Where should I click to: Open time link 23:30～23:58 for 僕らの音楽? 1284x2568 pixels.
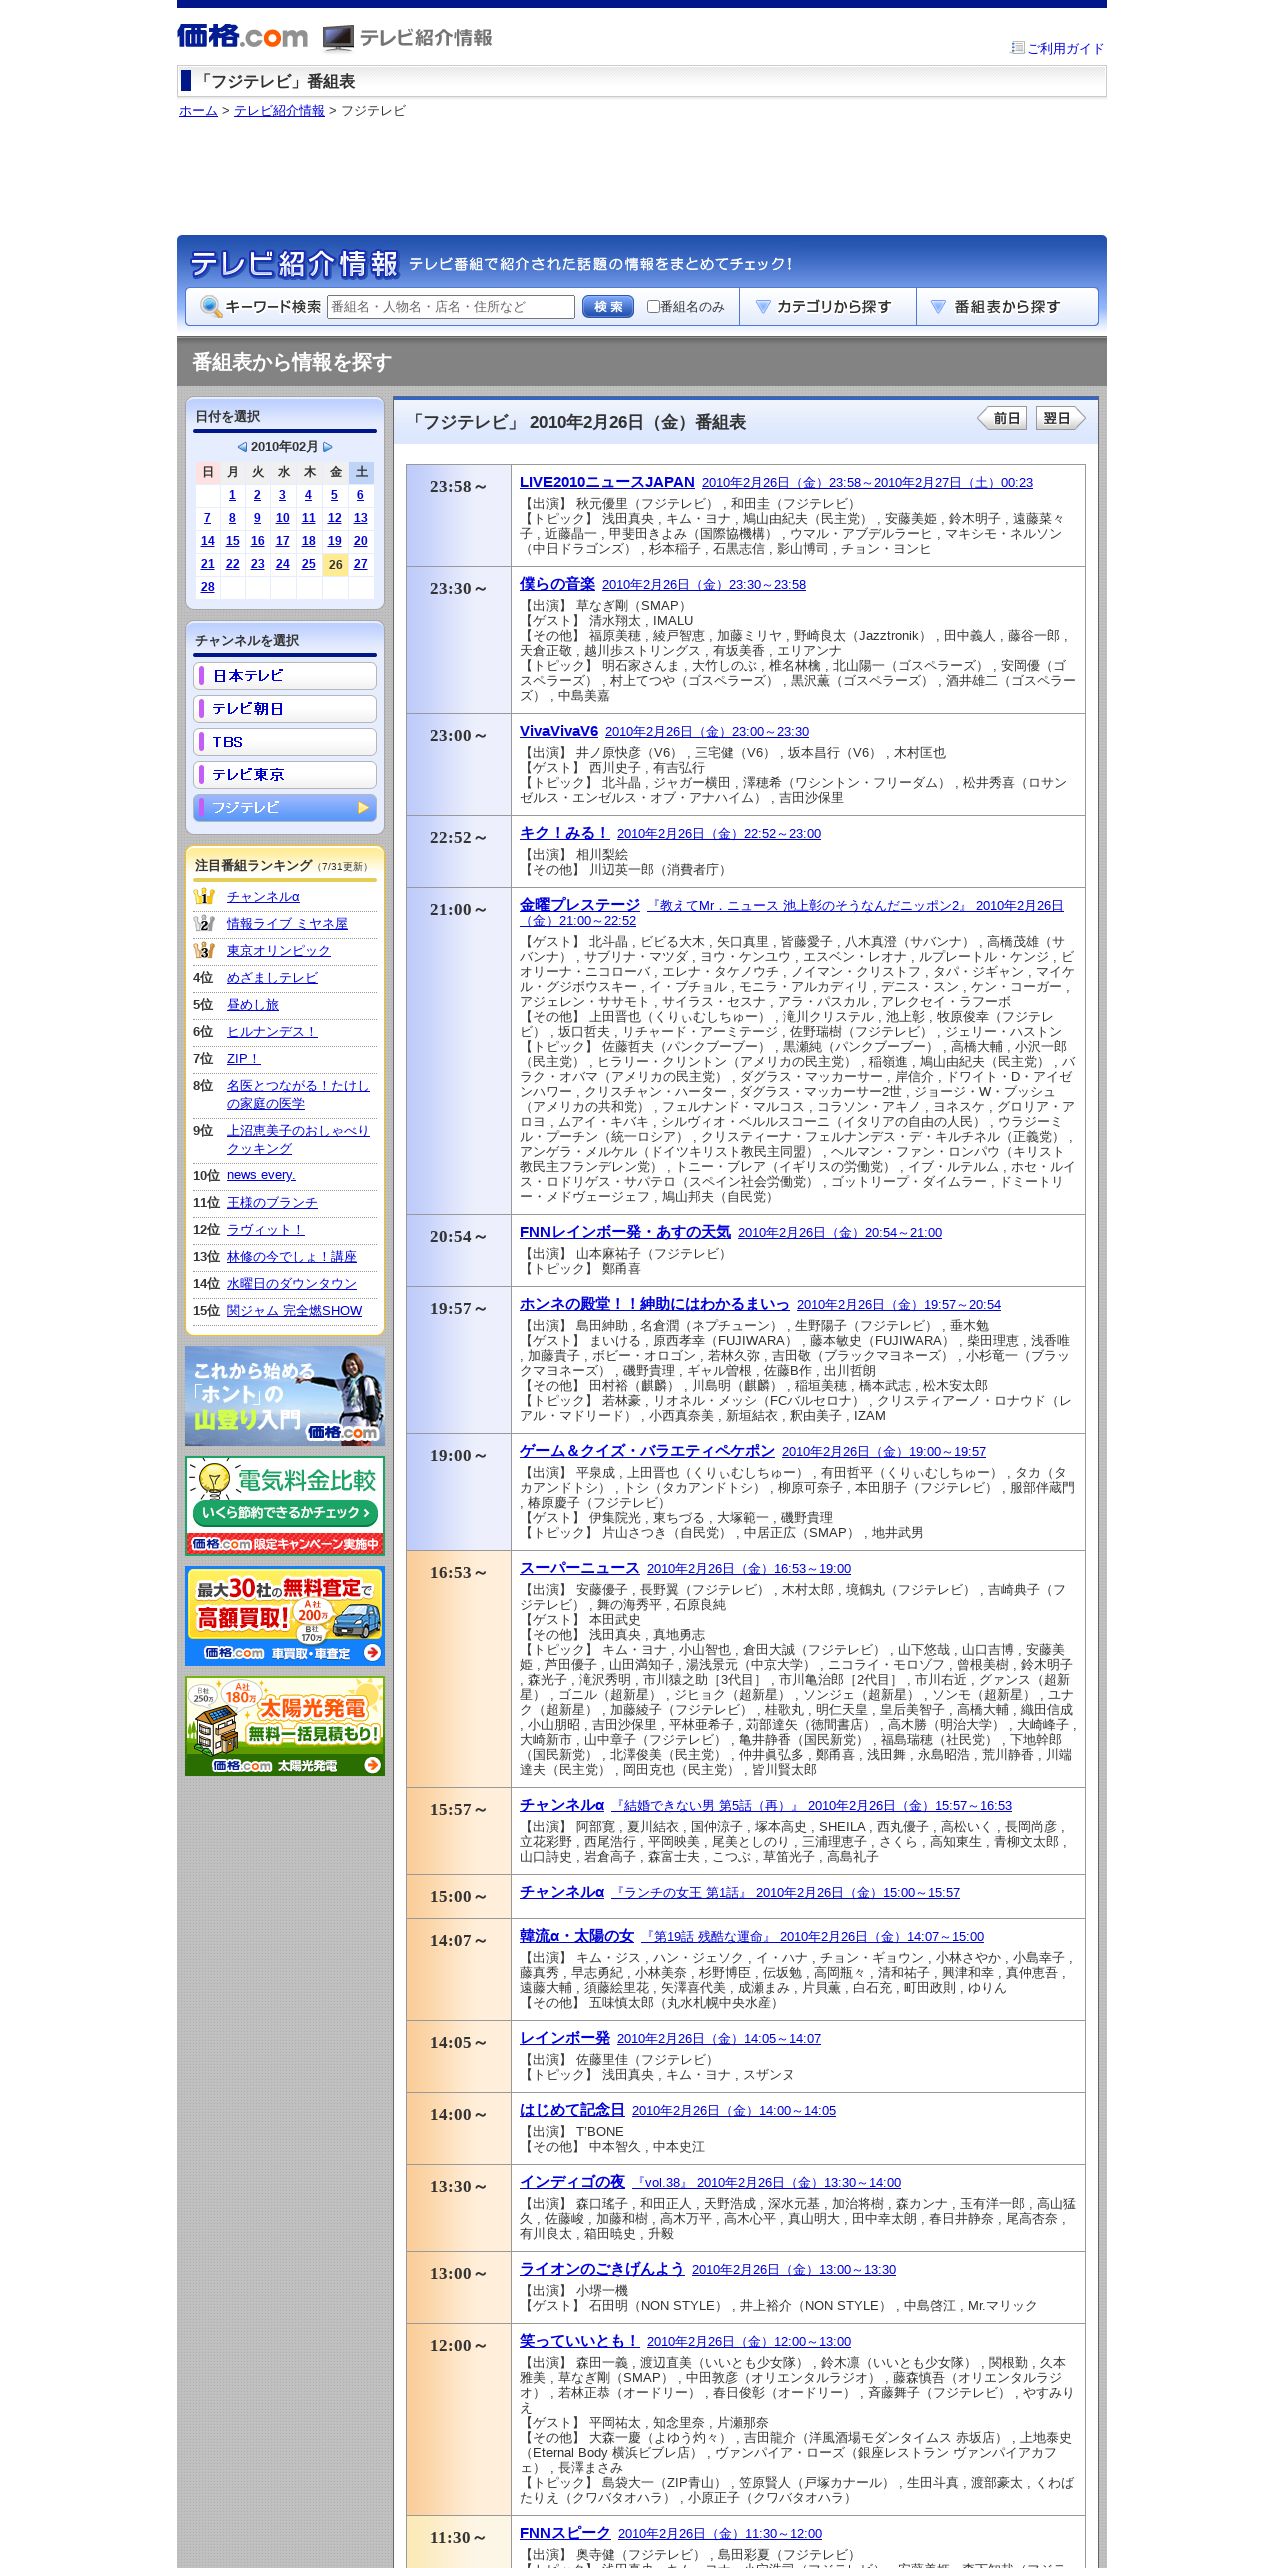704,585
